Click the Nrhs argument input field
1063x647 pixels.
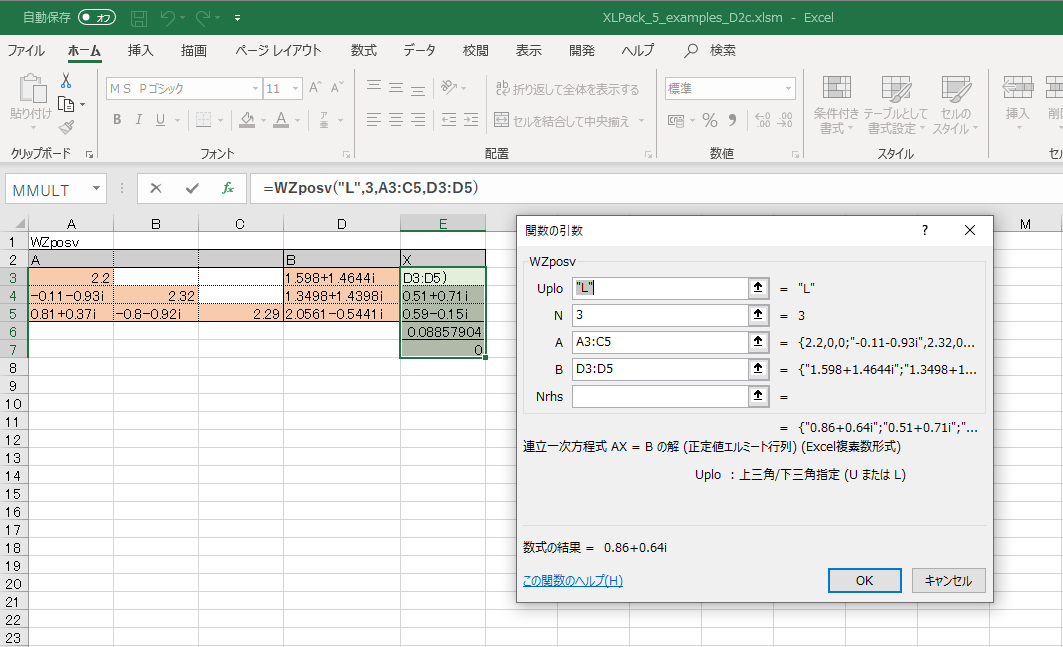[x=659, y=397]
